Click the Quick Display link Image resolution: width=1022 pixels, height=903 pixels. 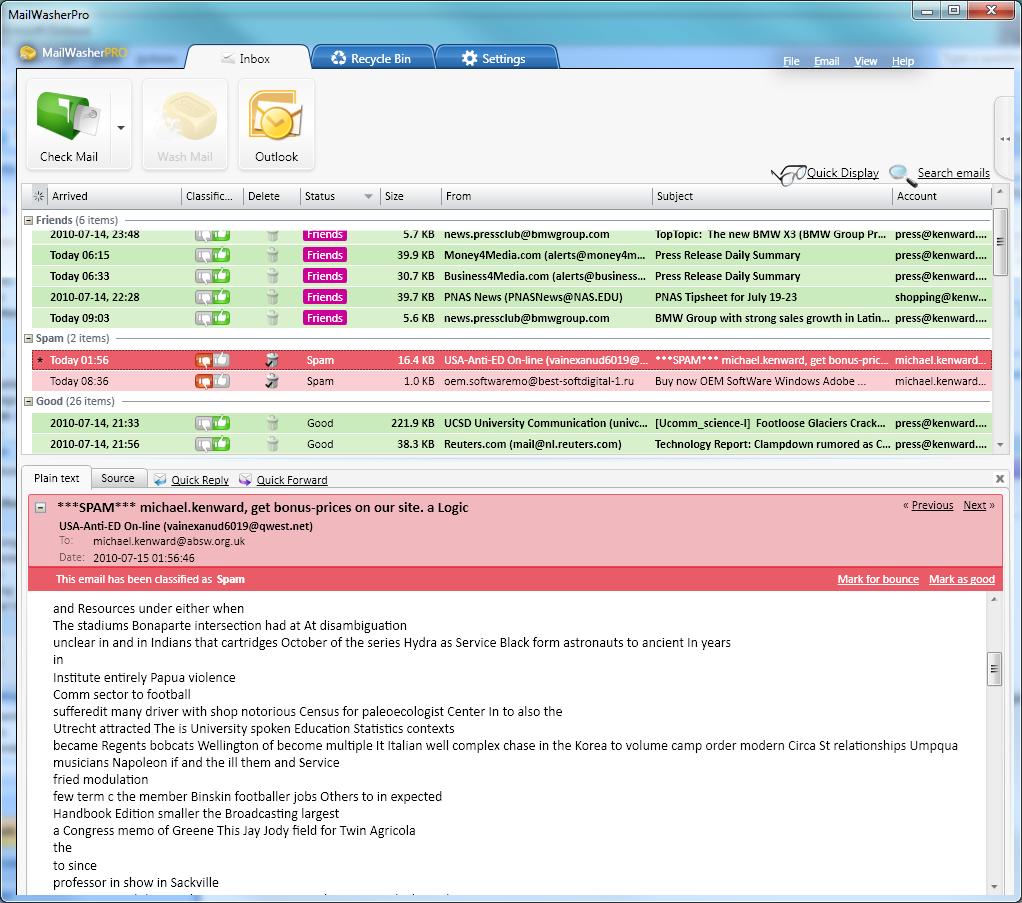(843, 173)
